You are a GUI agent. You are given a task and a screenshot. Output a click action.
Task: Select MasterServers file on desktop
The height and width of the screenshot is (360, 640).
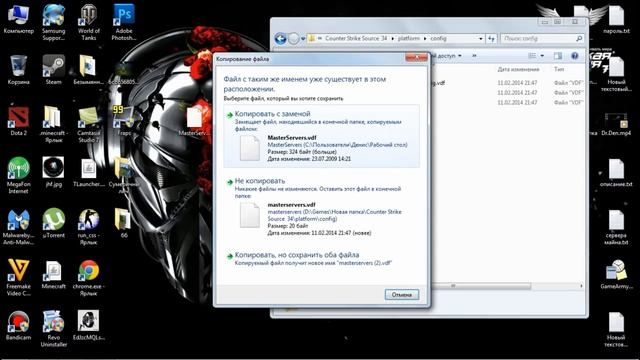point(194,121)
